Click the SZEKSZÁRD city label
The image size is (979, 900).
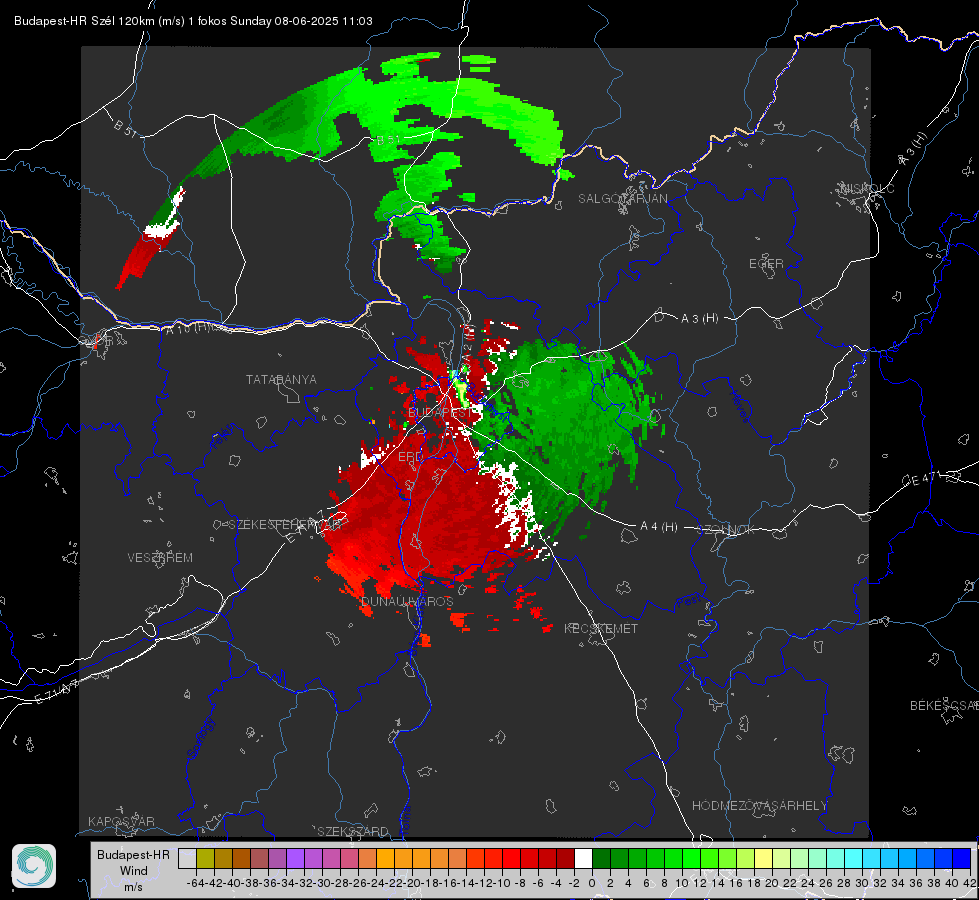(x=353, y=831)
